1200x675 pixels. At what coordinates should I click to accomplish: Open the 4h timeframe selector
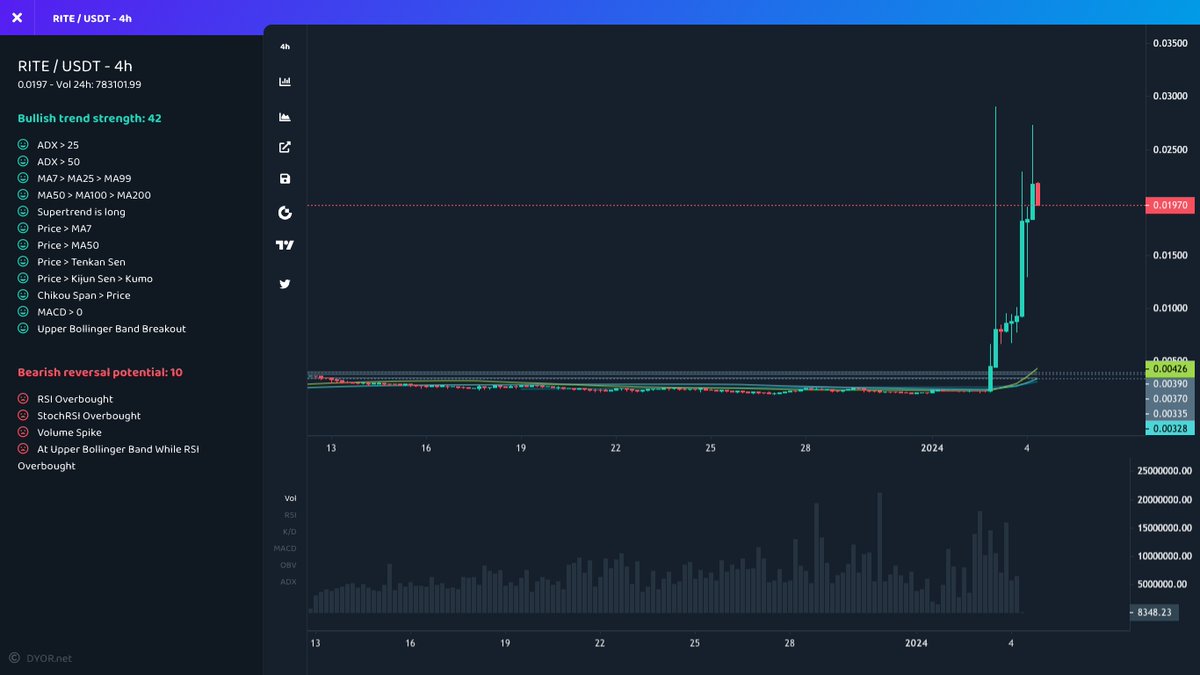[285, 47]
